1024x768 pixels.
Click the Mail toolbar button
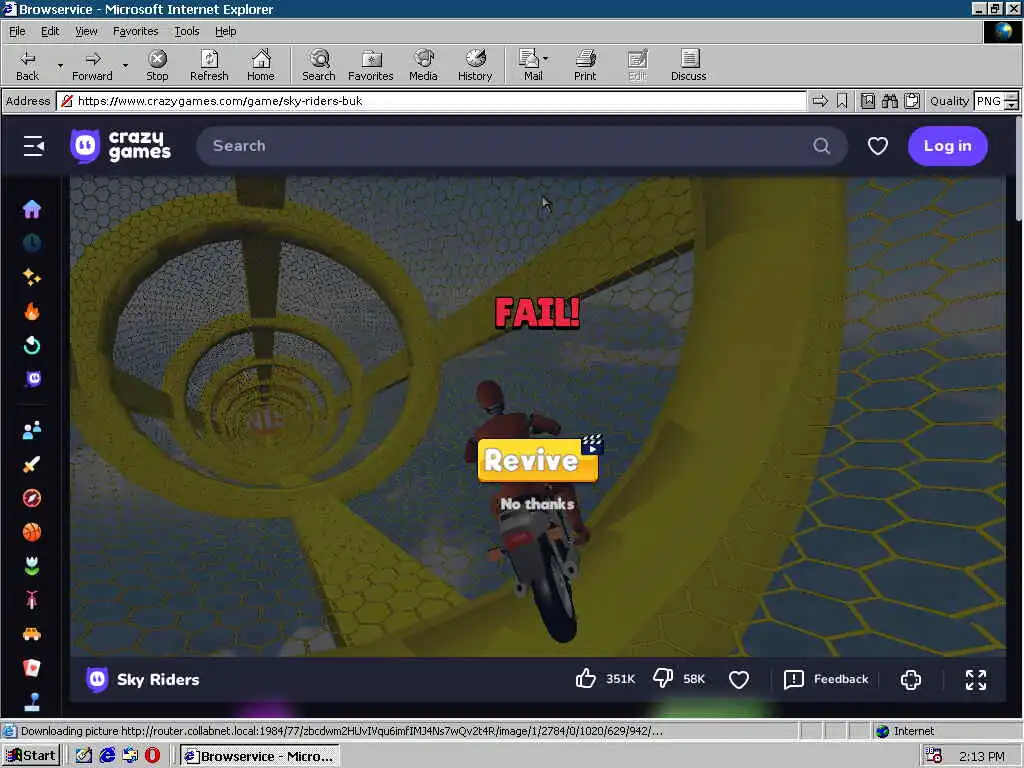pyautogui.click(x=530, y=65)
